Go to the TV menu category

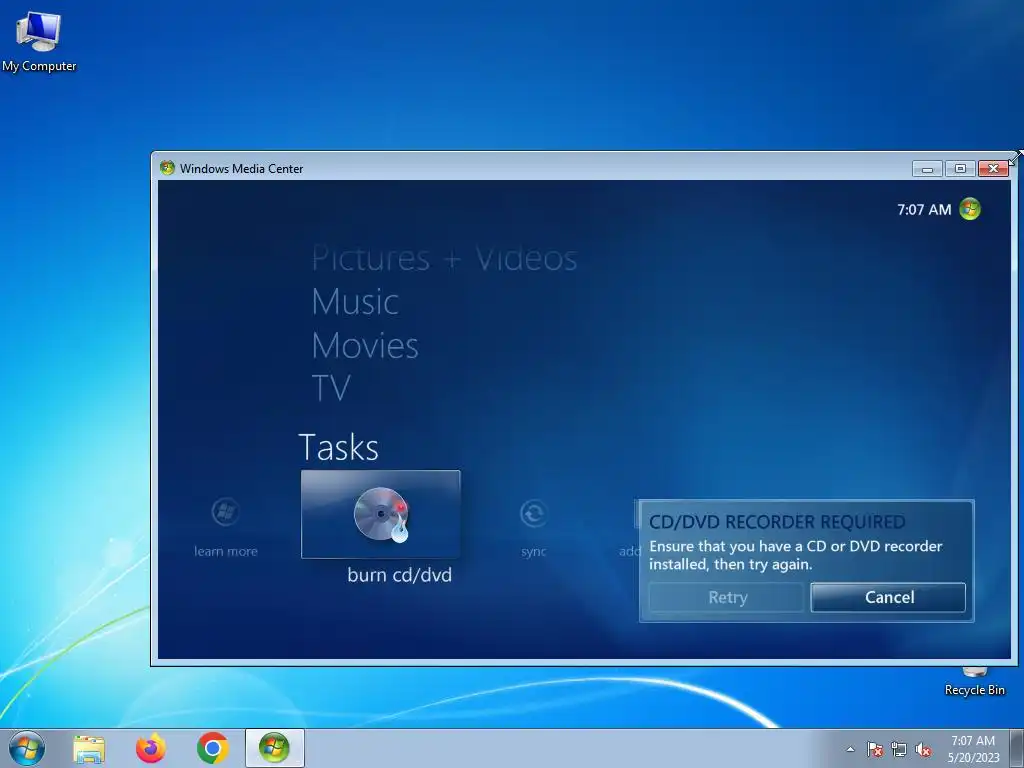[331, 388]
